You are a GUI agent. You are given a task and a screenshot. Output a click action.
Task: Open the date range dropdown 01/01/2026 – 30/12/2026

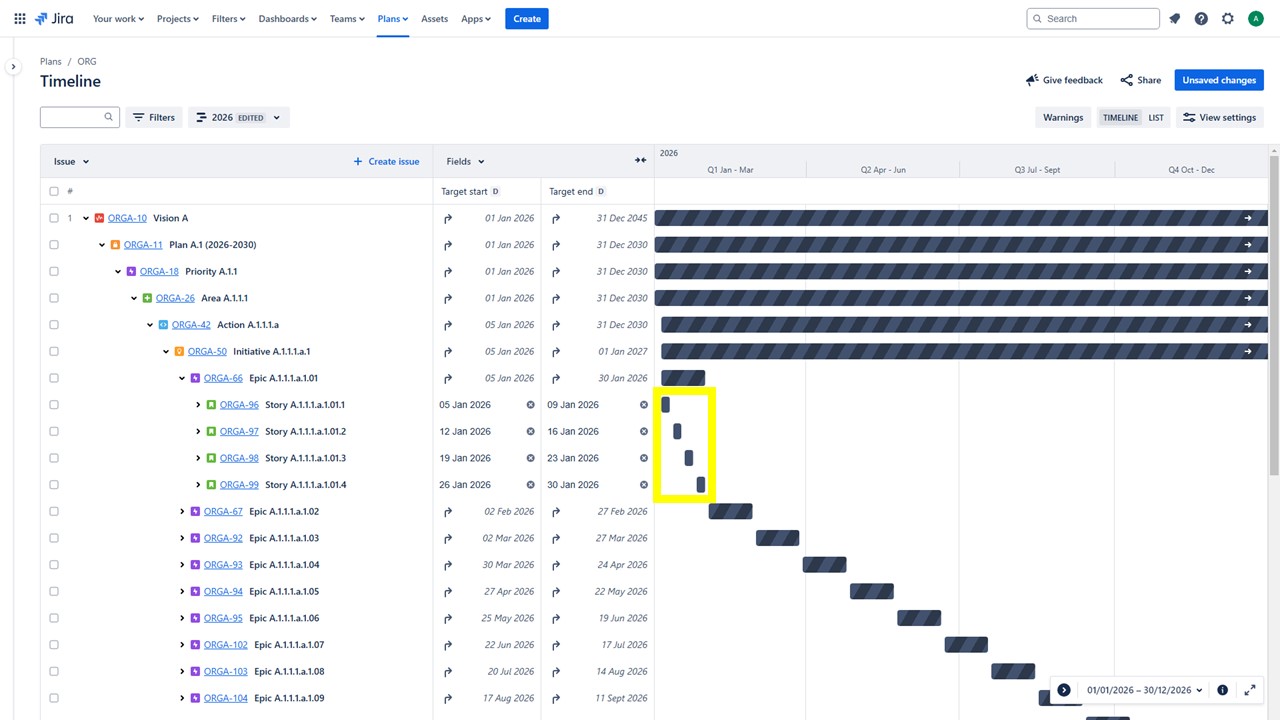(1145, 690)
